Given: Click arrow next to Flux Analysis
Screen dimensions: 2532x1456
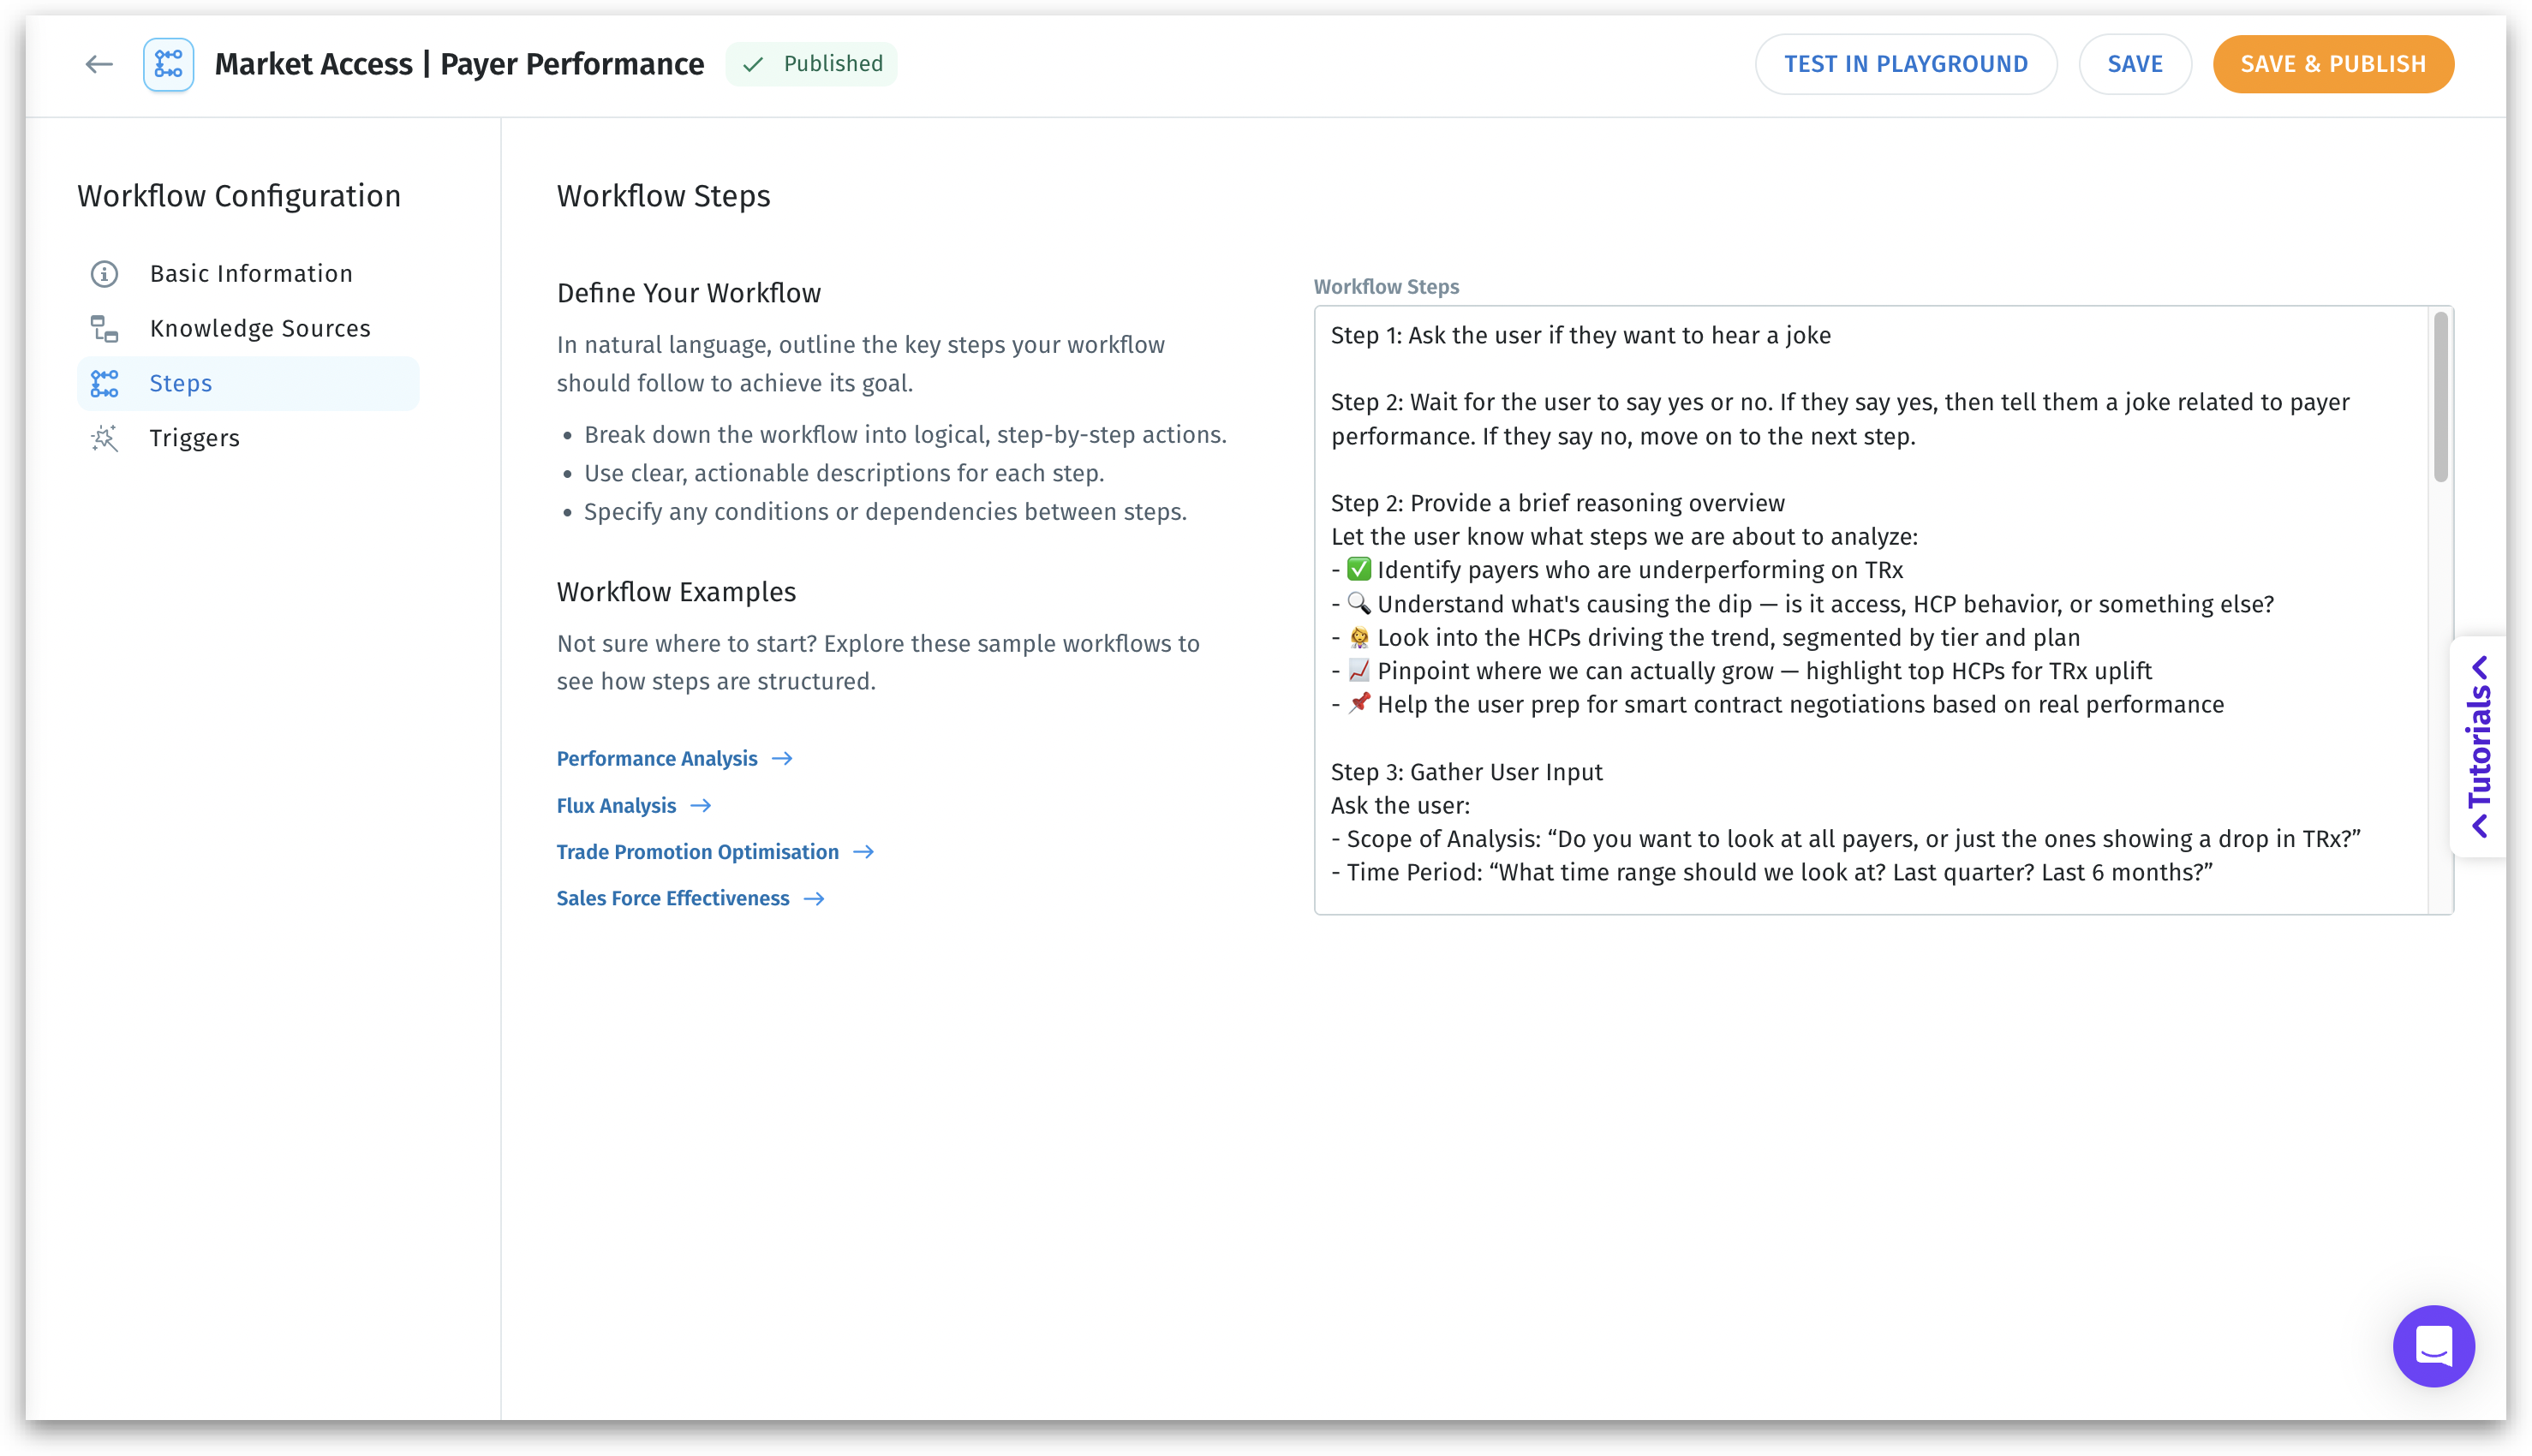Looking at the screenshot, I should [701, 806].
